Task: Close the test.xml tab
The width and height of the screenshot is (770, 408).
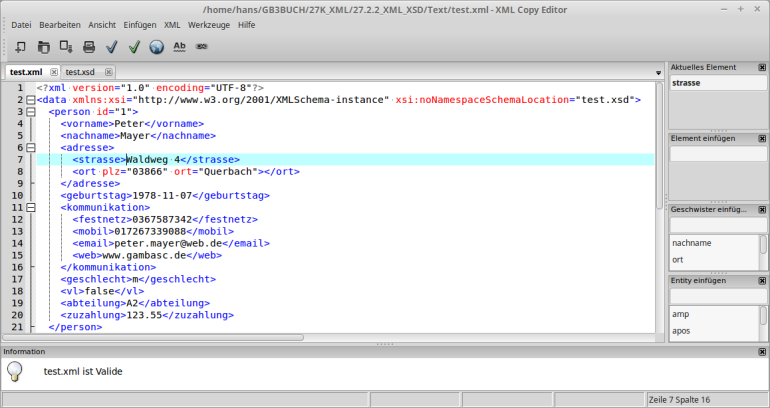Action: pyautogui.click(x=52, y=72)
